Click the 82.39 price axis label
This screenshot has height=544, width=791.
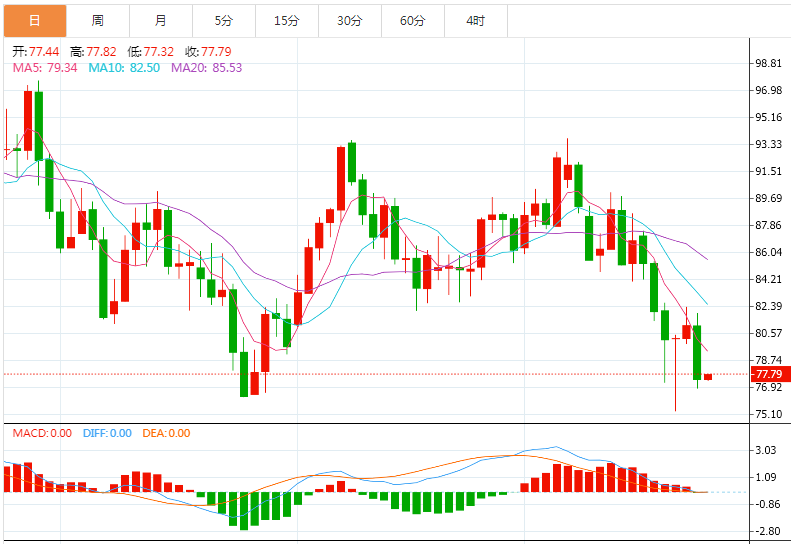point(768,306)
